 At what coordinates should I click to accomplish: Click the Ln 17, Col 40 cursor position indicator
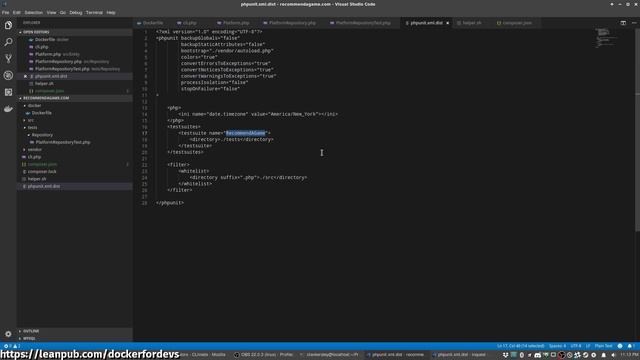(520, 346)
